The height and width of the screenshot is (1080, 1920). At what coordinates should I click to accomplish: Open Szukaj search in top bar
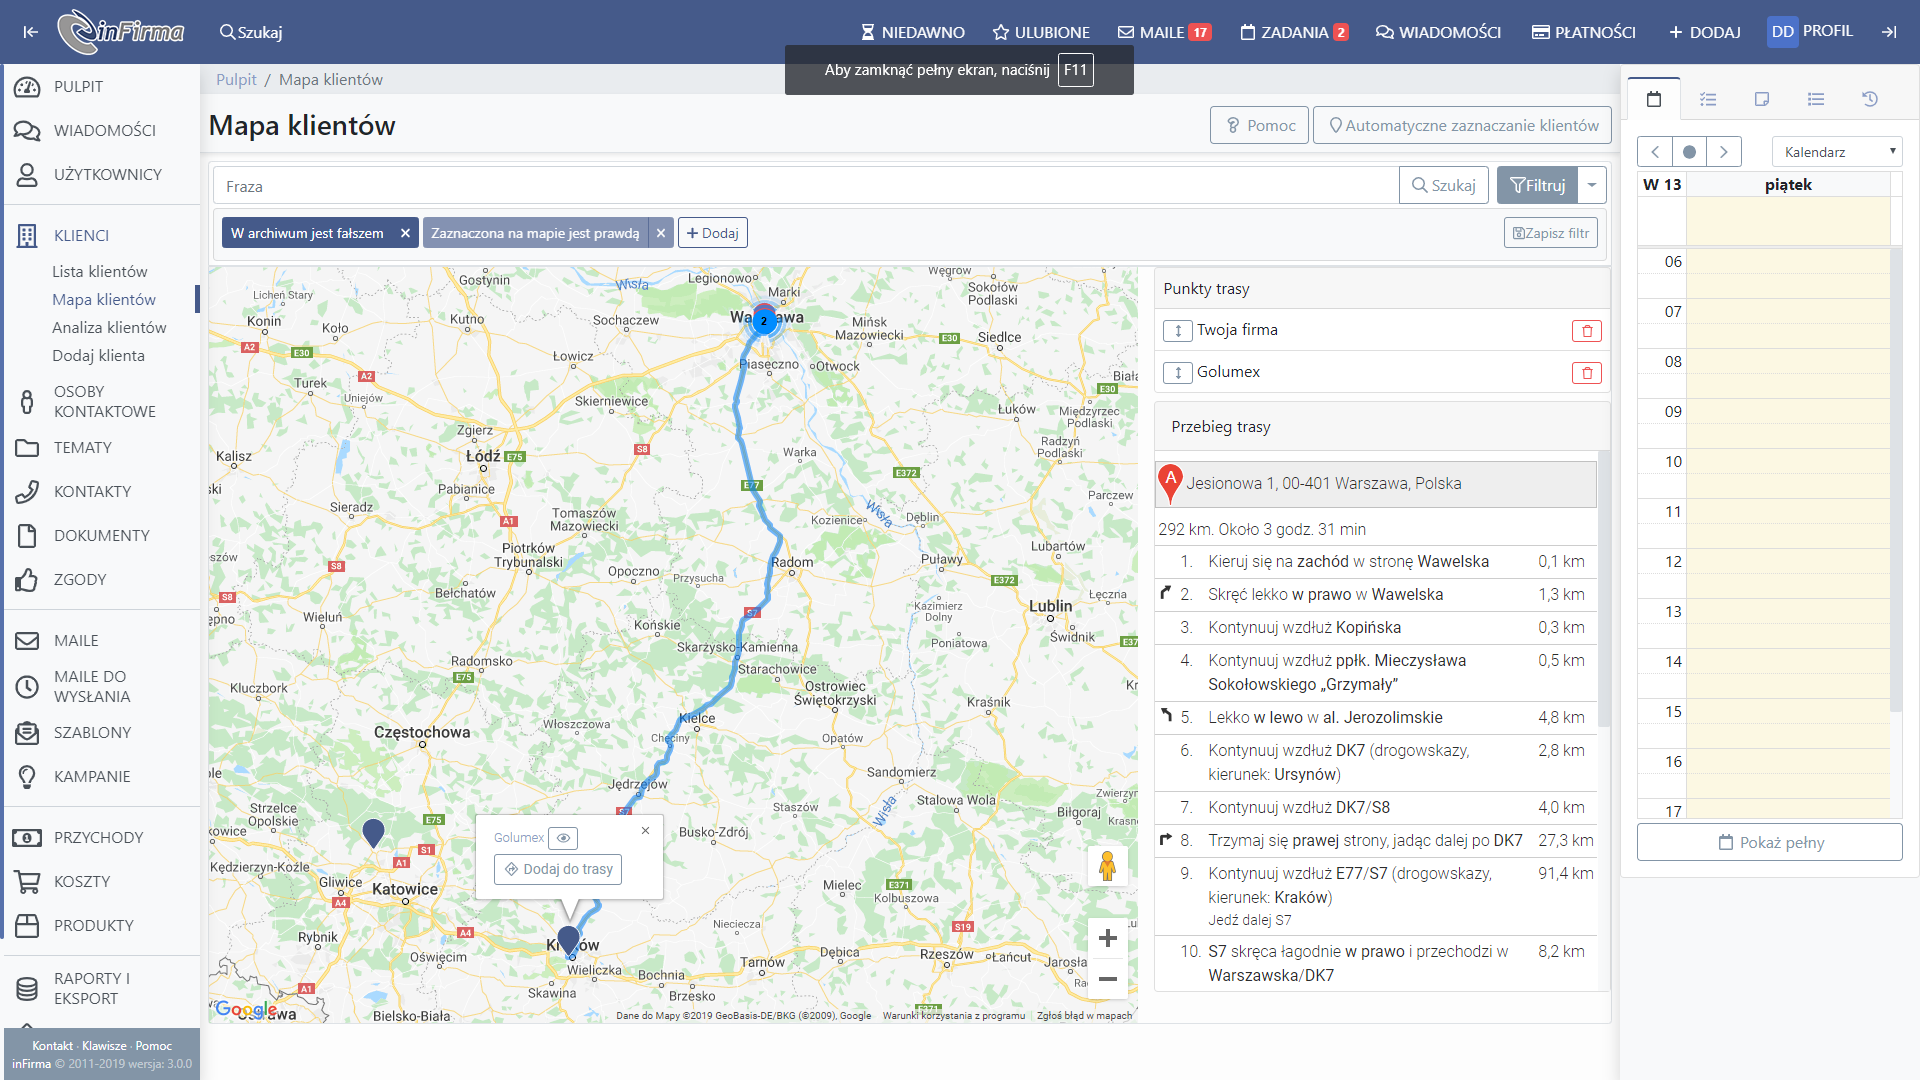(251, 32)
